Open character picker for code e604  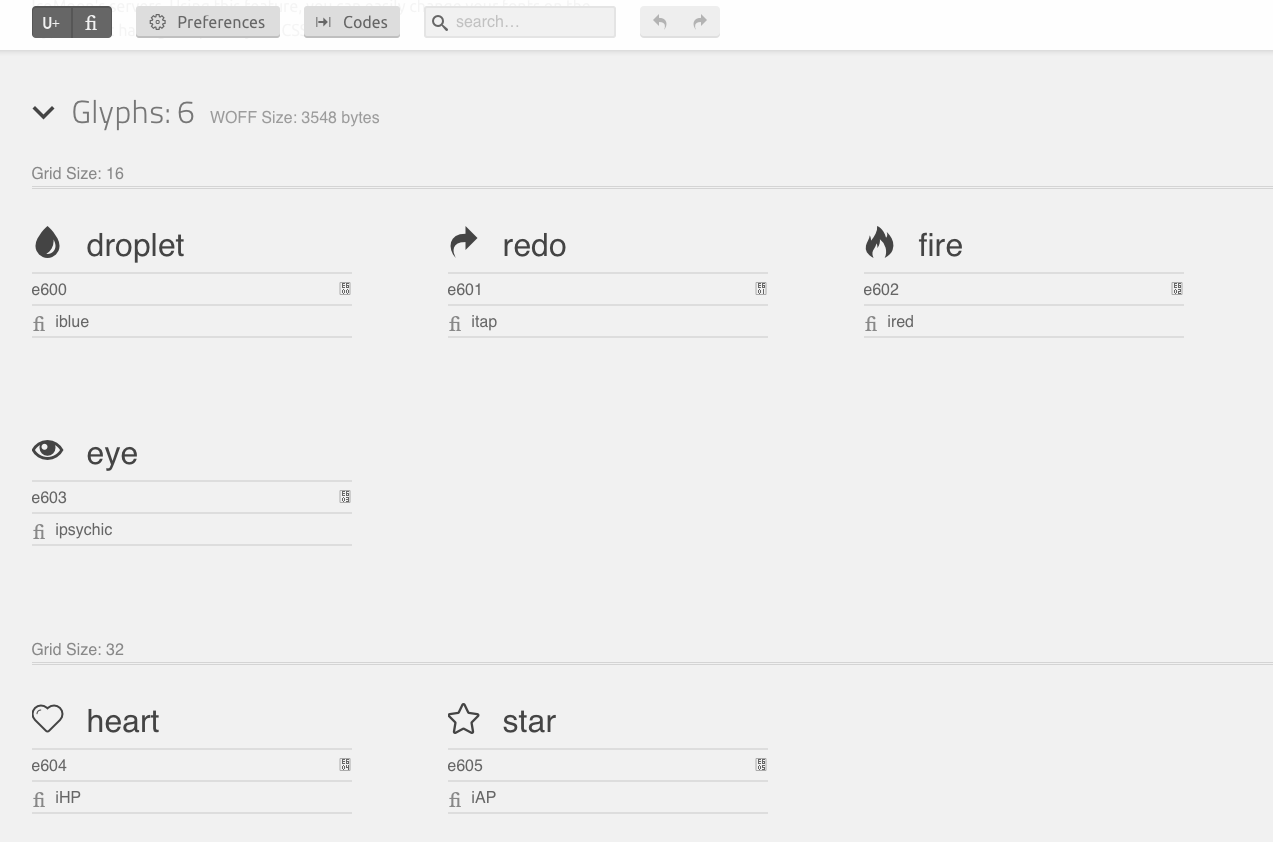click(345, 765)
